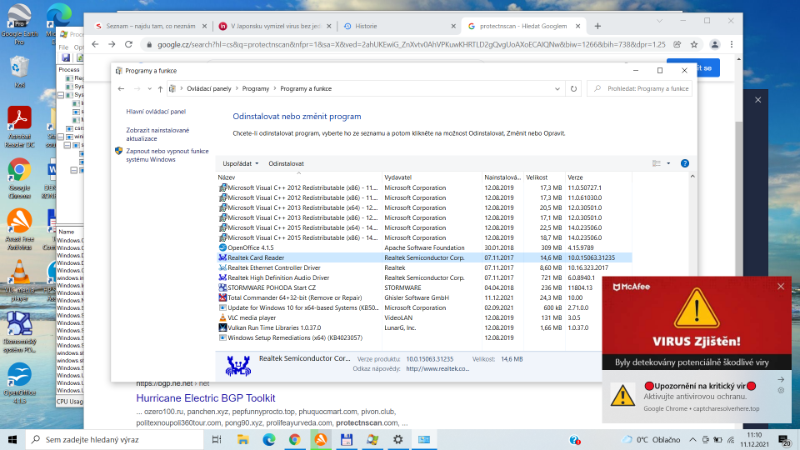Open the notification center icon
The height and width of the screenshot is (450, 800).
784,439
